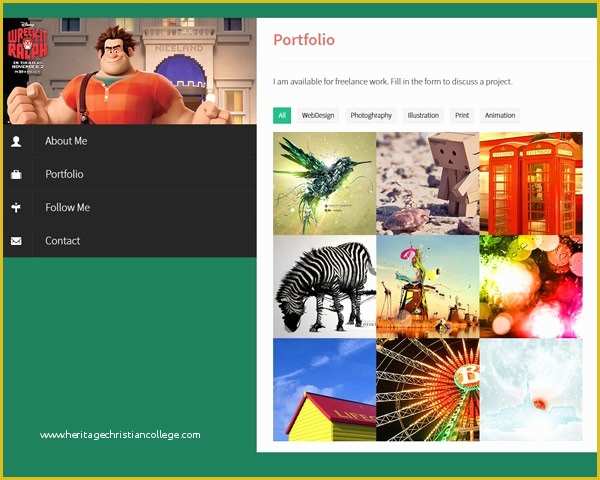This screenshot has height=480, width=600.
Task: Click the briefcase icon beside Portfolio
Action: pyautogui.click(x=16, y=175)
